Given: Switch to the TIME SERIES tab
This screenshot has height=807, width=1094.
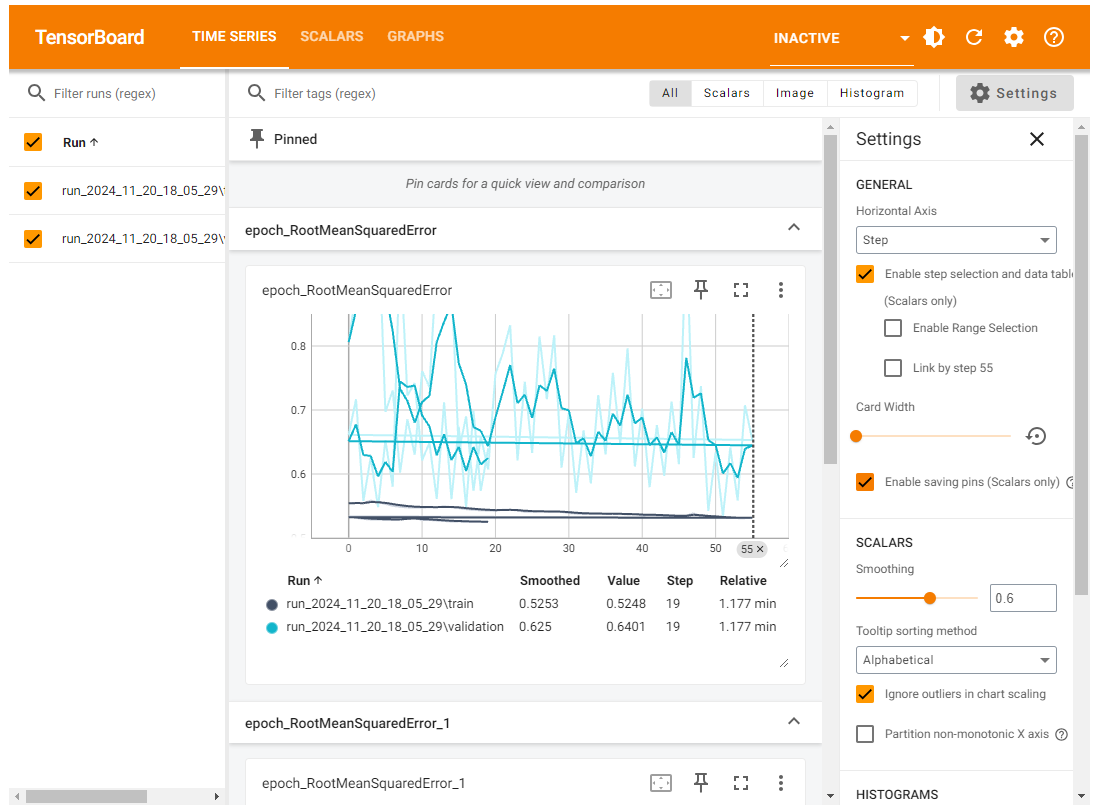Looking at the screenshot, I should click(x=234, y=36).
